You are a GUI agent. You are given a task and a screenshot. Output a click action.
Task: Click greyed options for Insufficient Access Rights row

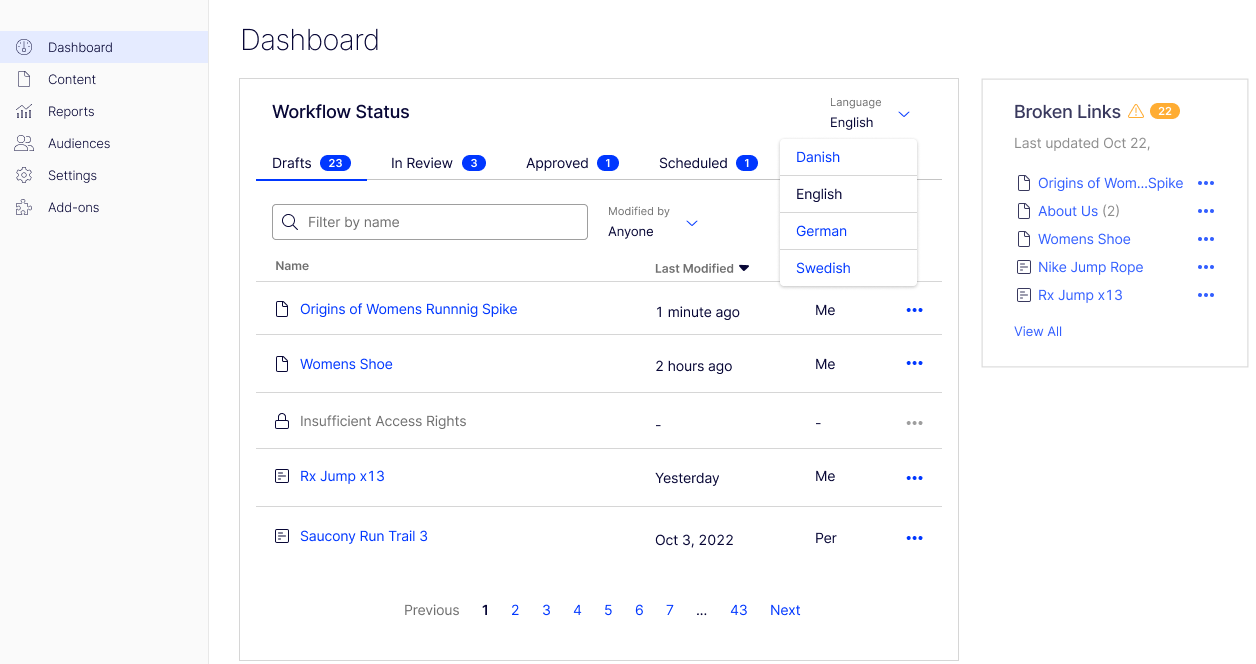914,423
